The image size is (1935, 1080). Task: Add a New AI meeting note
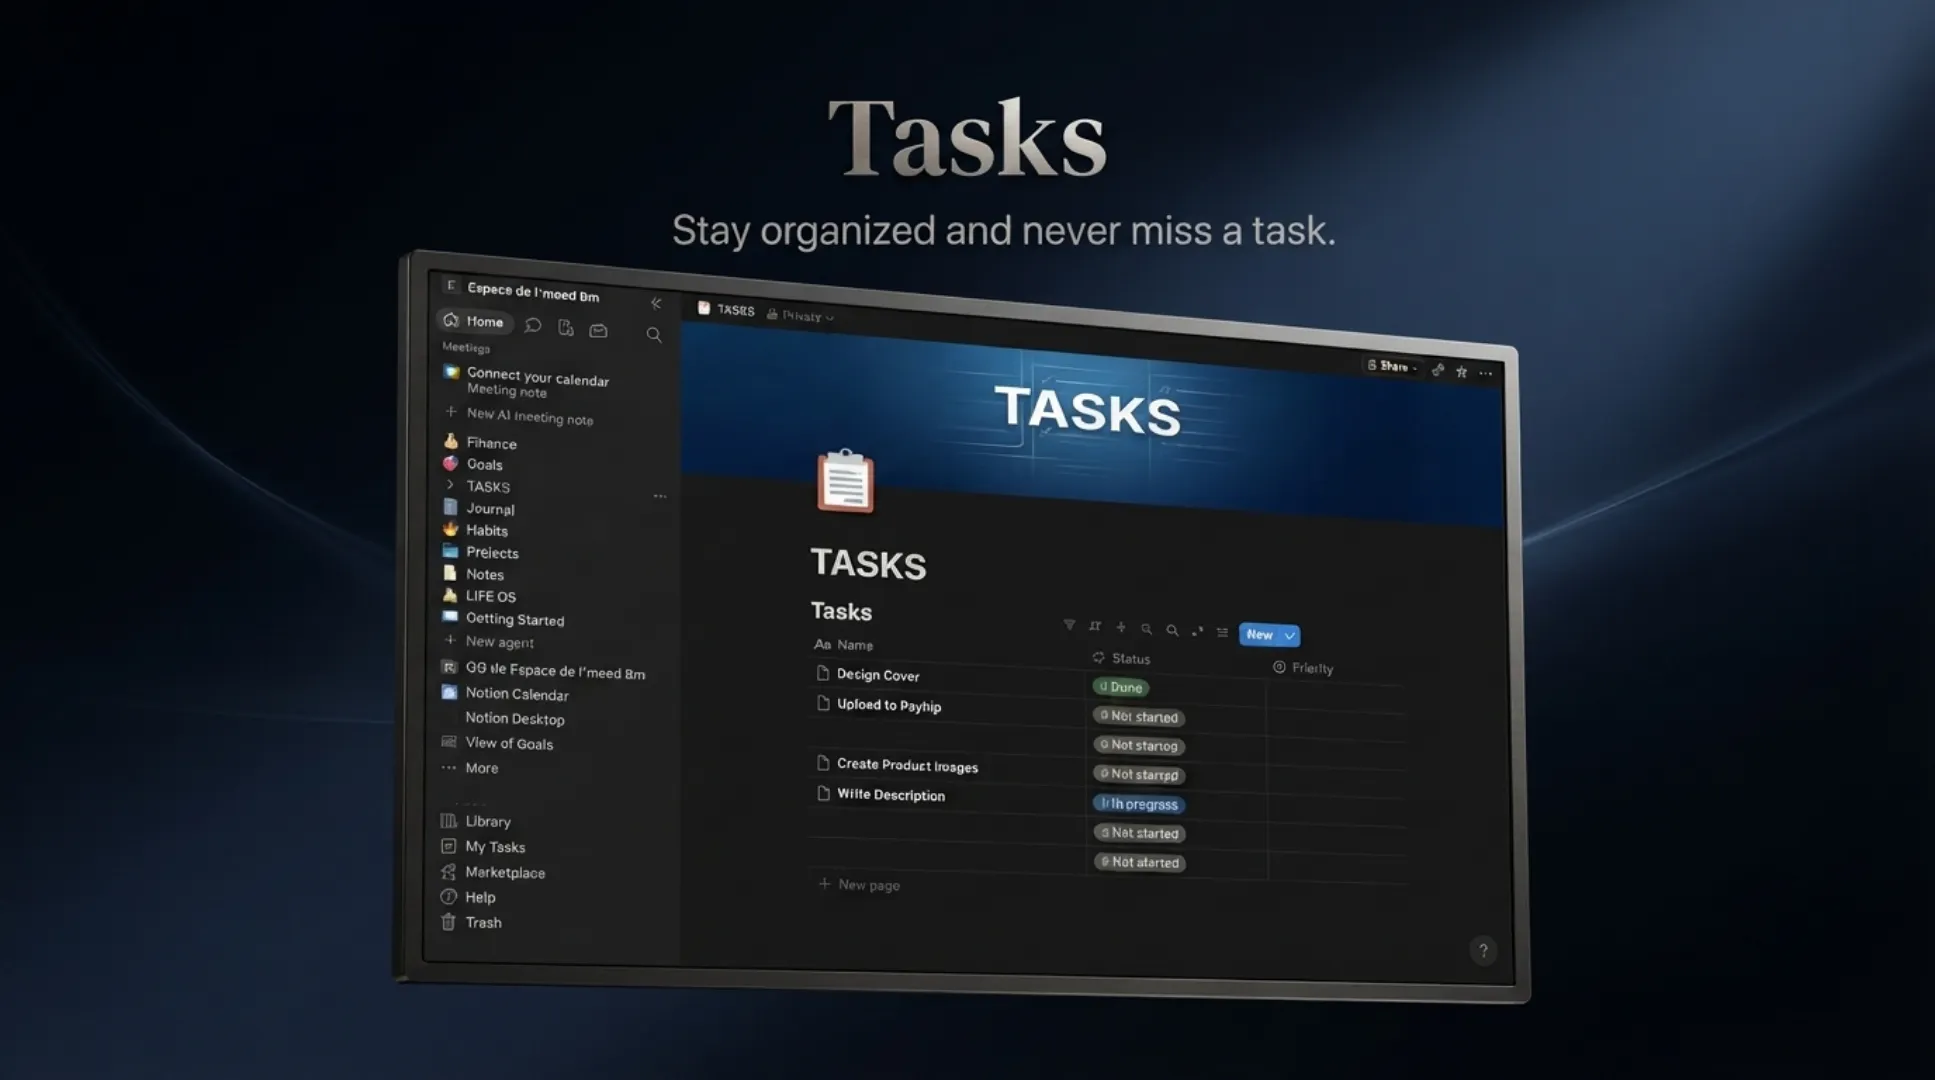tap(529, 416)
